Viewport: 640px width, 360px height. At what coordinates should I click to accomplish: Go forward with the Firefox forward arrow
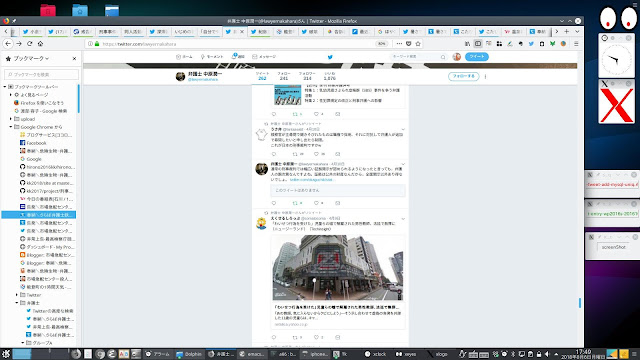[x=19, y=44]
